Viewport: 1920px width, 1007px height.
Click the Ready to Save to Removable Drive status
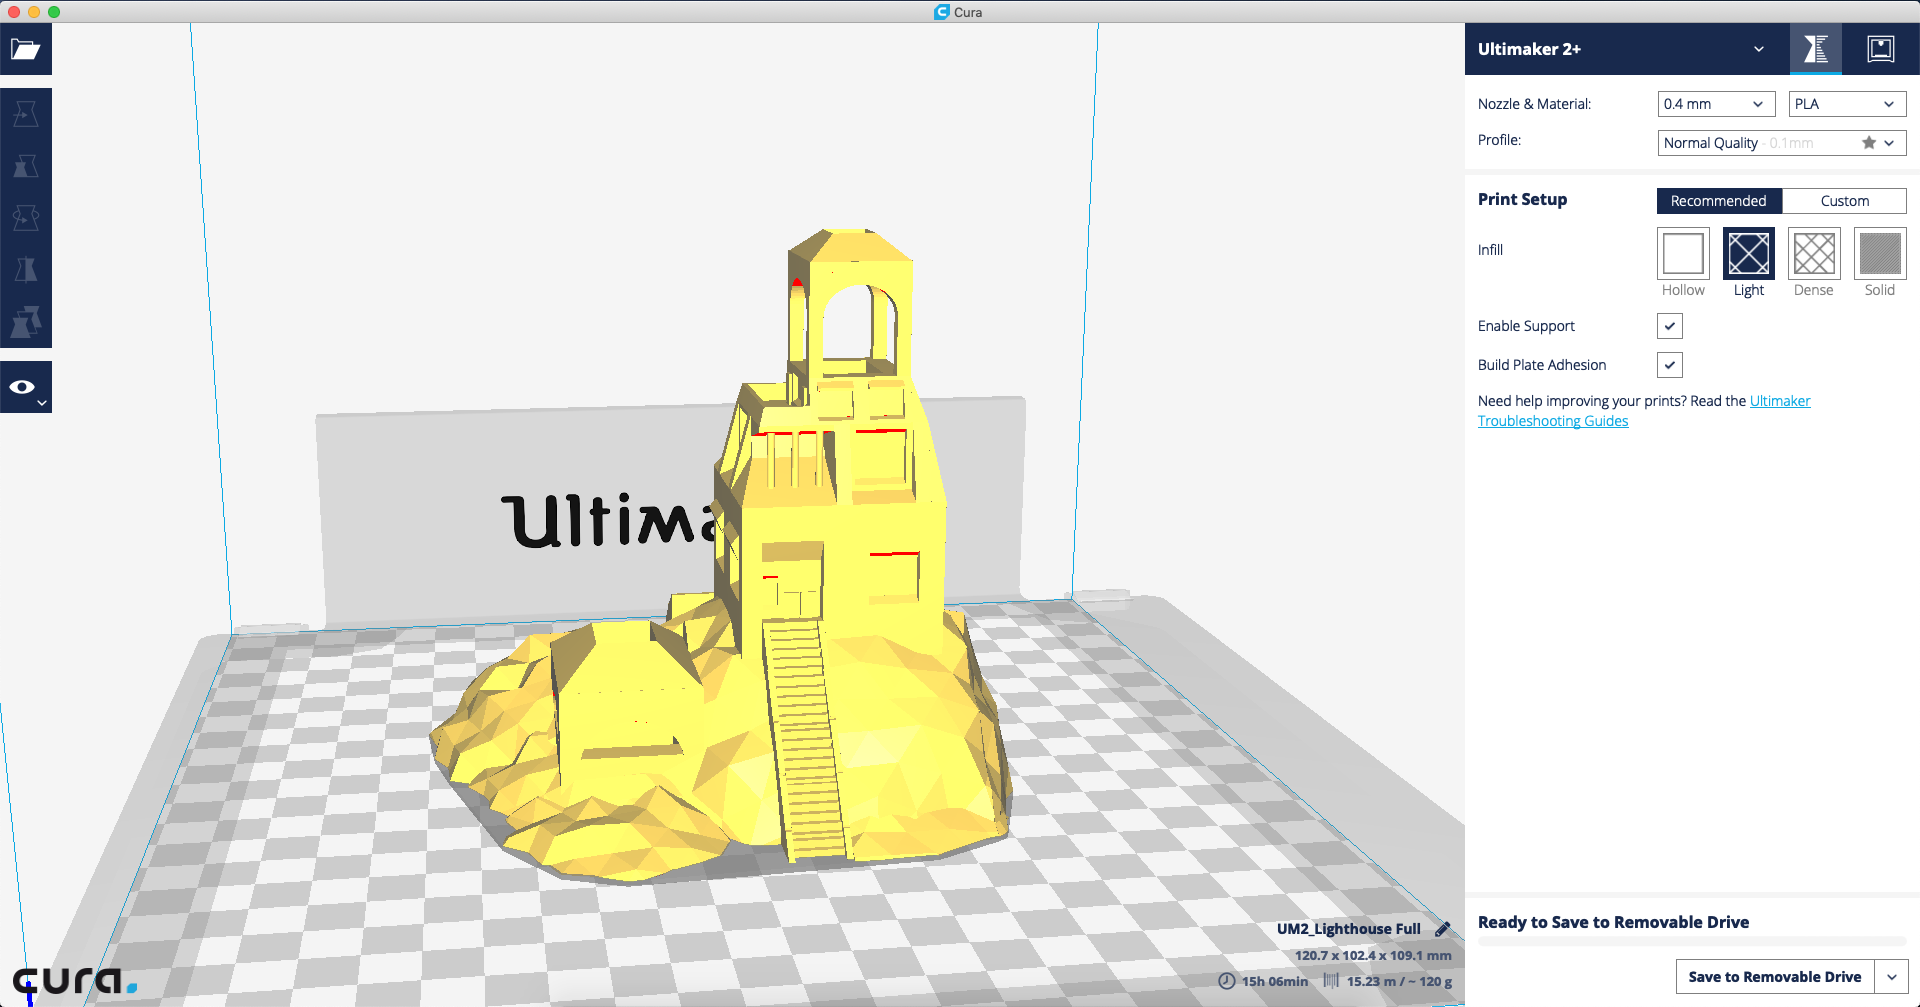coord(1613,922)
